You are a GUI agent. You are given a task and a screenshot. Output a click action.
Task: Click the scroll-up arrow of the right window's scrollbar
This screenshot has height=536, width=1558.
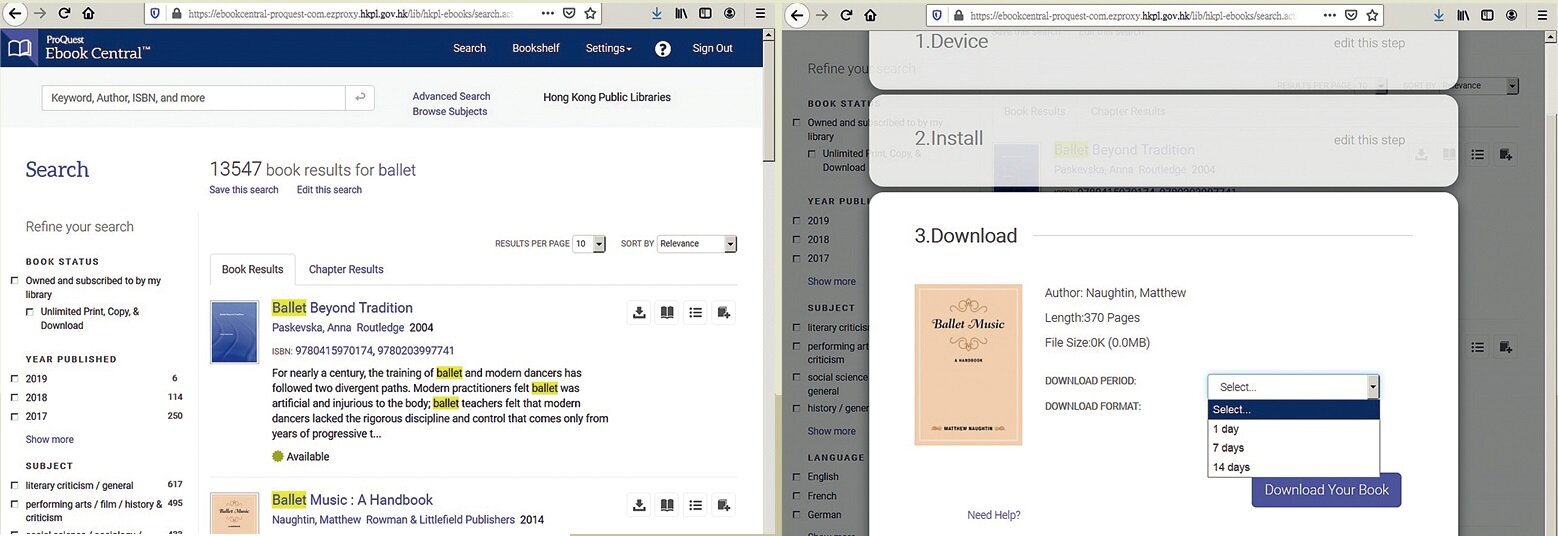pyautogui.click(x=1551, y=35)
